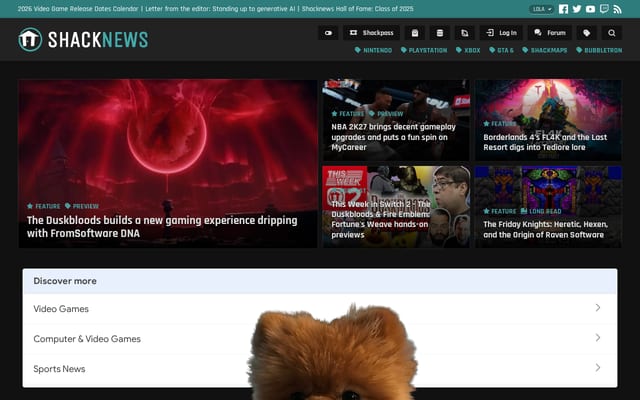This screenshot has height=400, width=640.
Task: Click the stacked-database icon button in header
Action: click(x=440, y=33)
